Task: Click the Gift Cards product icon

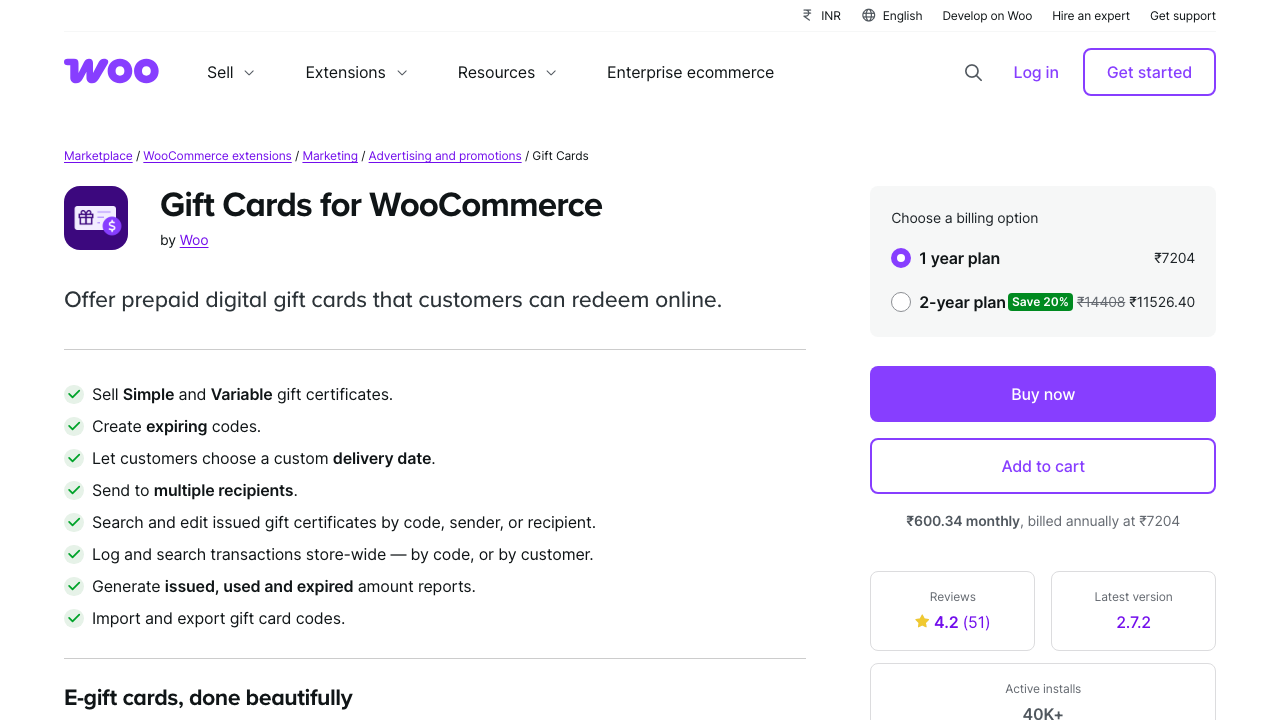Action: coord(96,218)
